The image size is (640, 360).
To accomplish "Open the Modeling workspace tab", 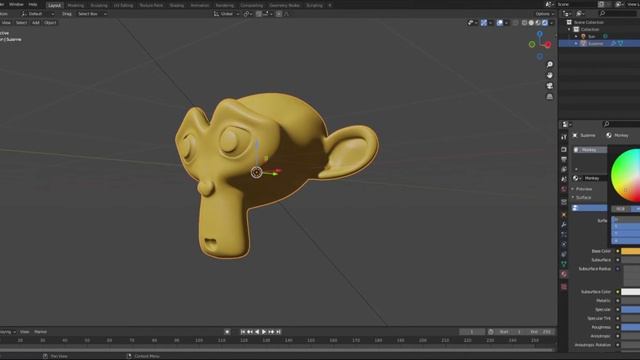I will coord(76,5).
